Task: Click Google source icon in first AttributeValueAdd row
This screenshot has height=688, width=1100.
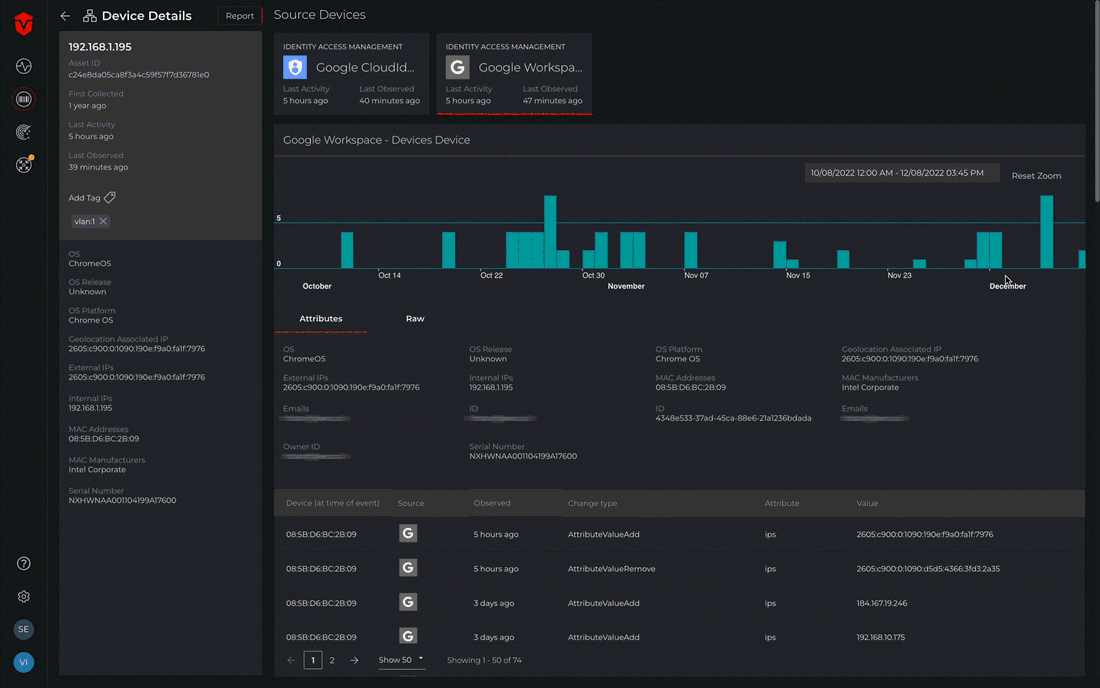Action: click(408, 534)
